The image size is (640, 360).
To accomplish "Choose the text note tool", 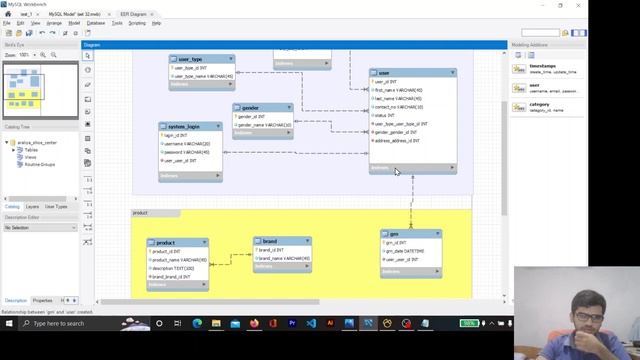I will tap(88, 112).
